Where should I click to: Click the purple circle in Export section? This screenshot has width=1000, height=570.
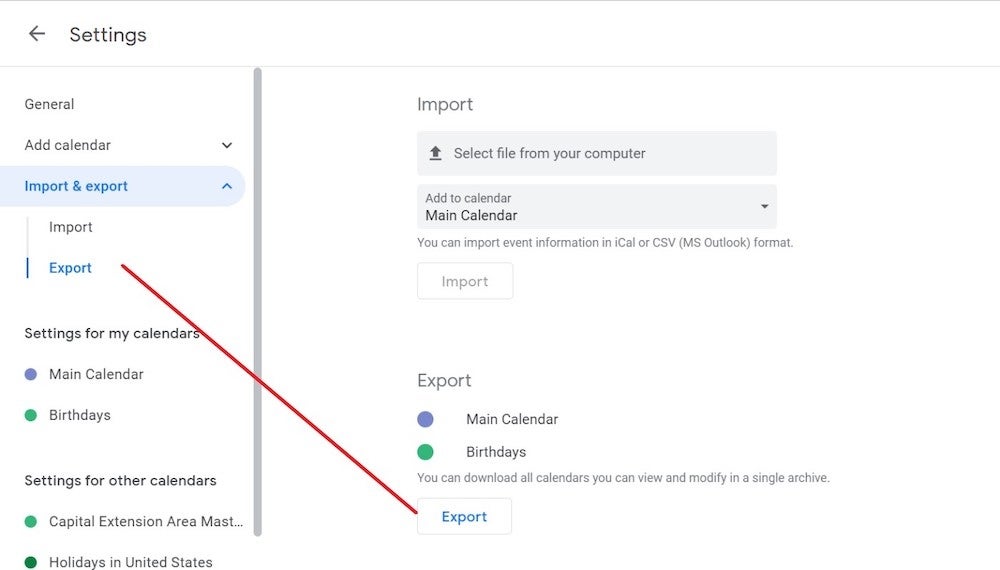click(x=425, y=419)
